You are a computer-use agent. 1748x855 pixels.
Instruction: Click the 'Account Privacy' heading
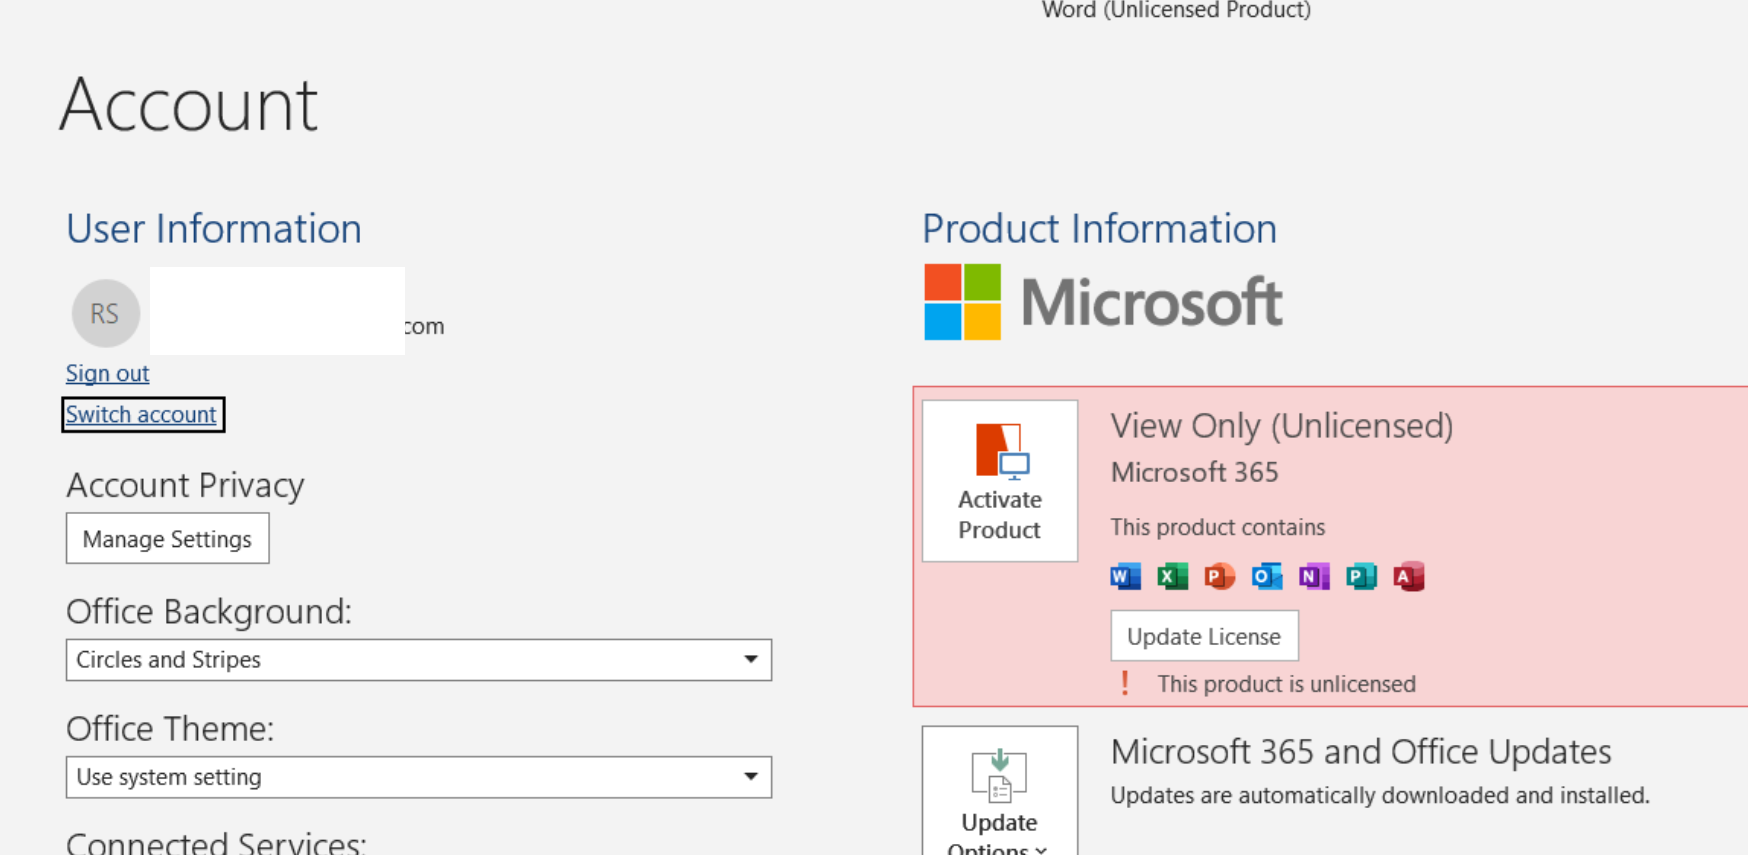185,485
